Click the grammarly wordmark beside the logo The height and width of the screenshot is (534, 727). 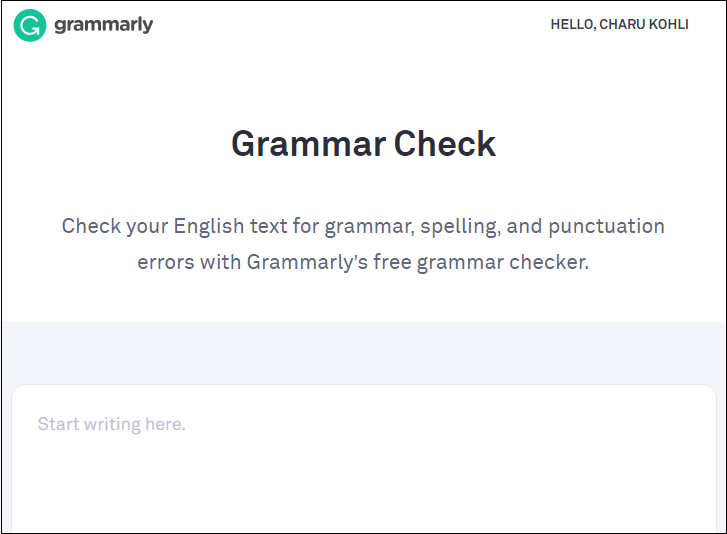click(103, 25)
